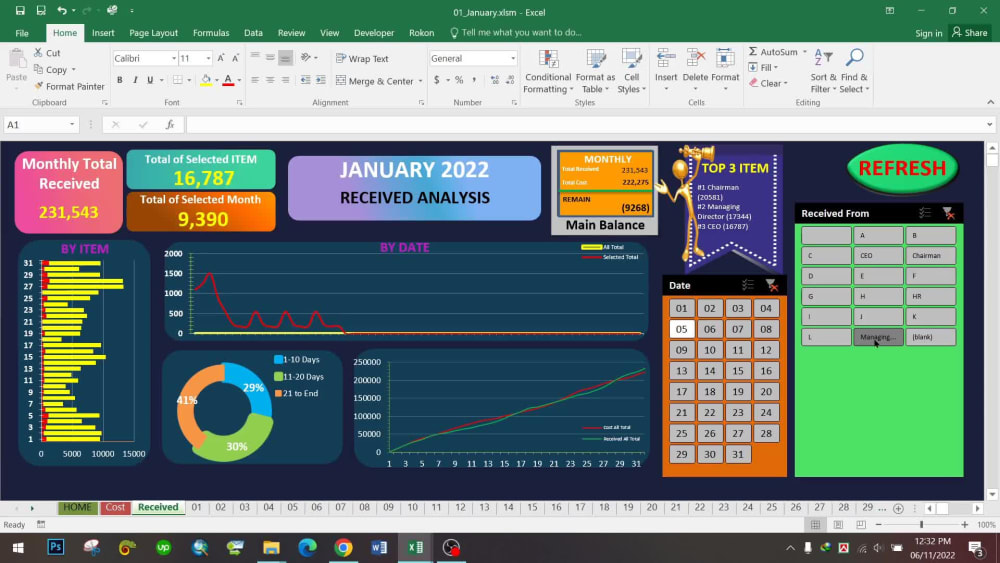Open Merge & Center dropdown arrow
The width and height of the screenshot is (1000, 563).
point(420,81)
